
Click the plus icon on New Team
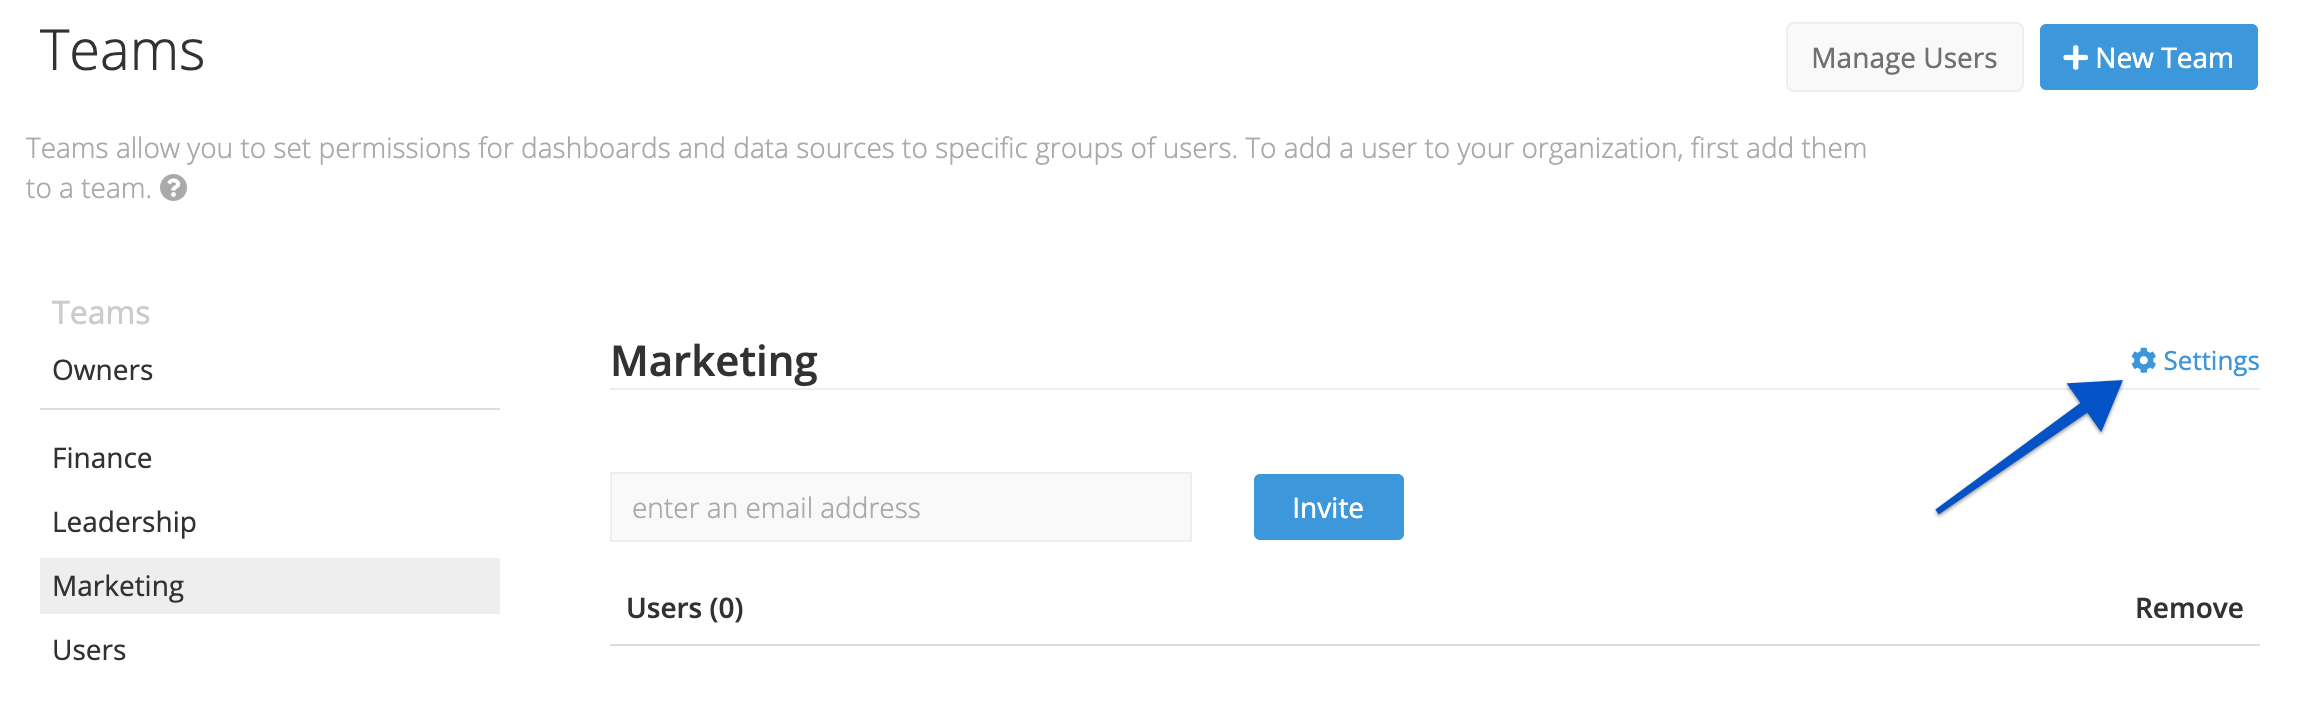point(2075,58)
